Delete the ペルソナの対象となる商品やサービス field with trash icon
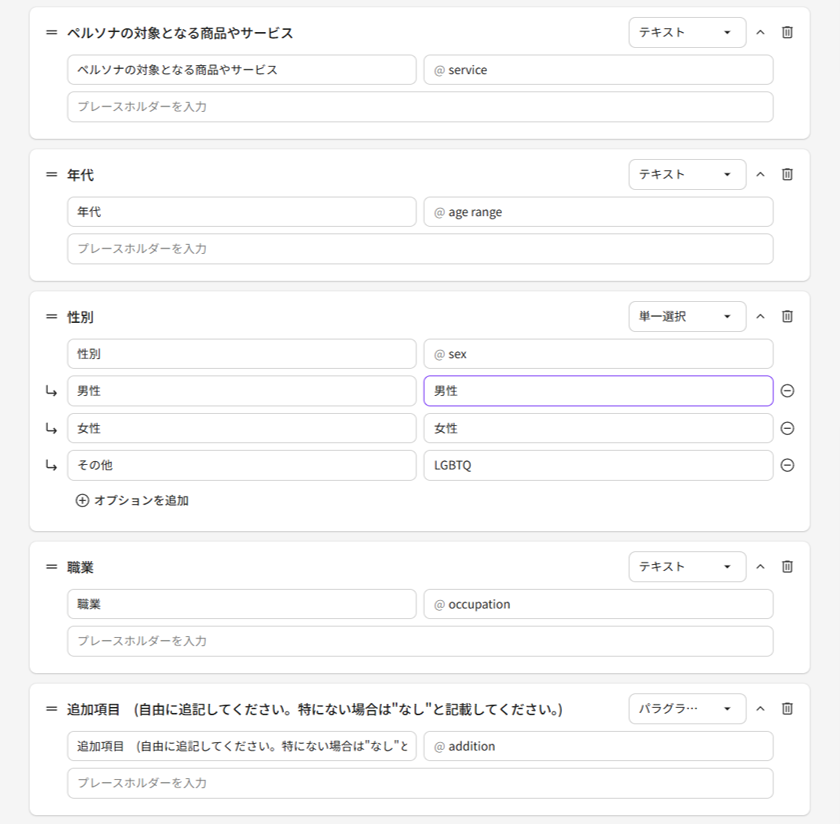The height and width of the screenshot is (824, 840). (787, 32)
